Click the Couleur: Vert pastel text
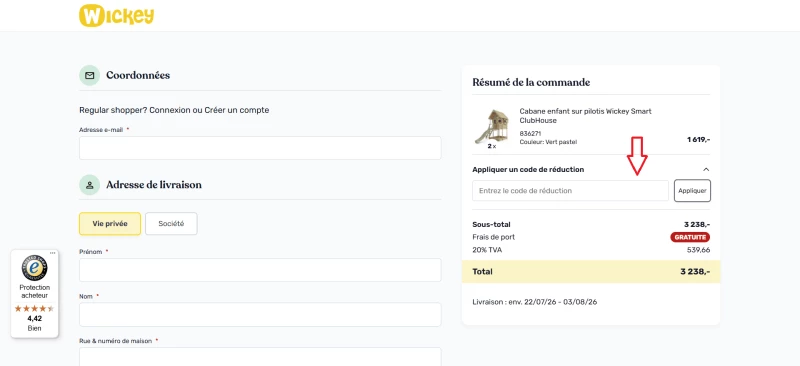Viewport: 800px width, 366px height. point(548,142)
